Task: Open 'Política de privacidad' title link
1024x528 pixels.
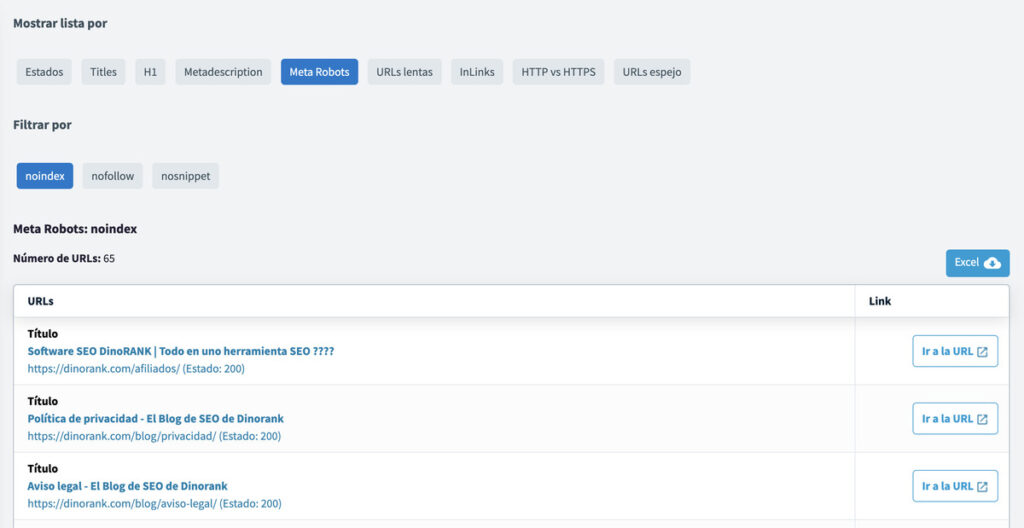Action: coord(155,418)
